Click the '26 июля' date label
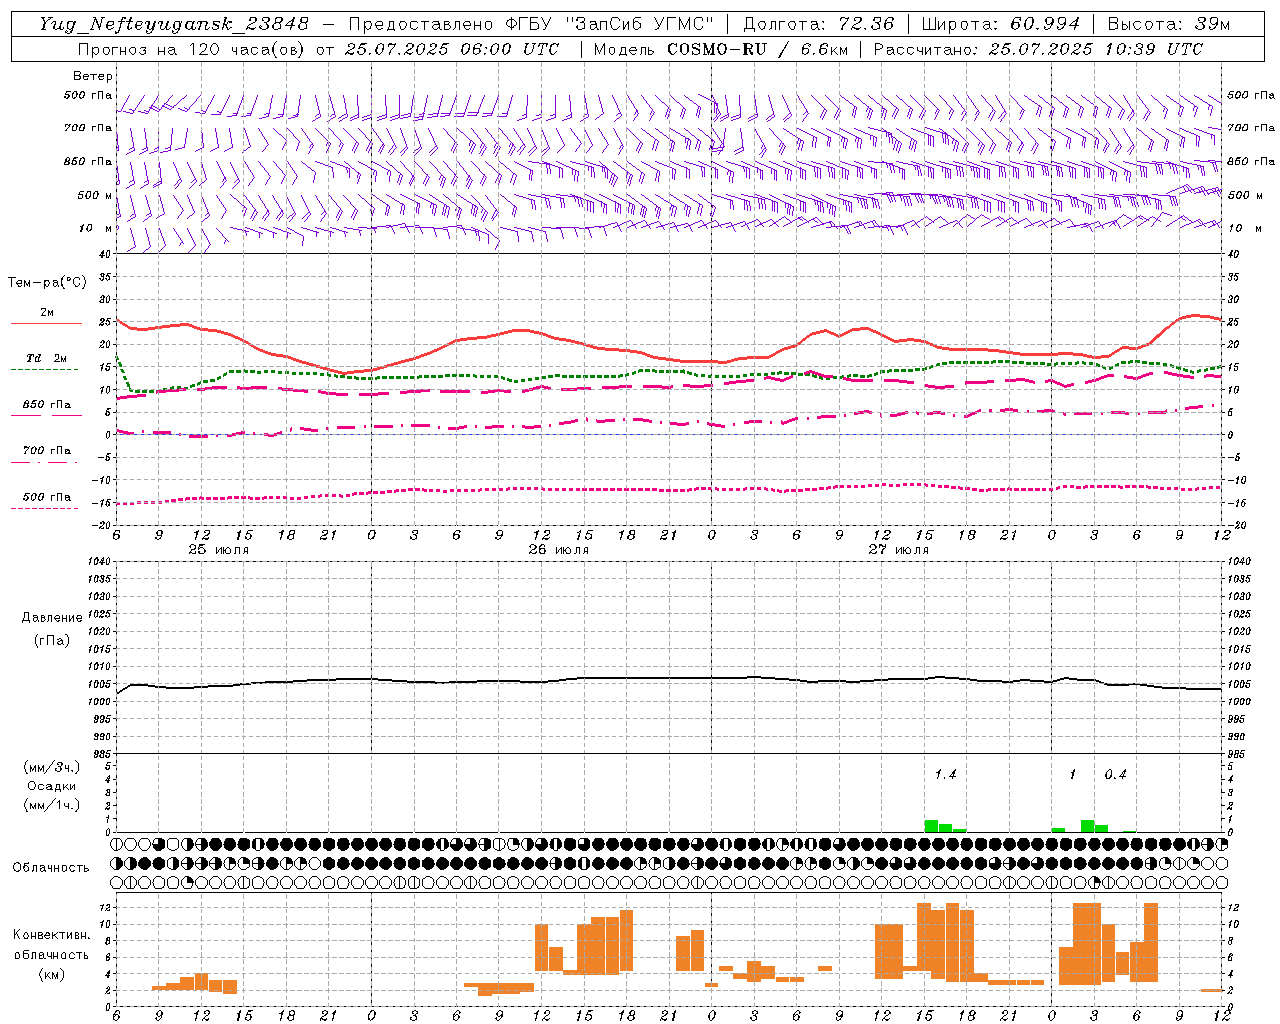Viewport: 1280px width, 1024px height. click(x=558, y=550)
